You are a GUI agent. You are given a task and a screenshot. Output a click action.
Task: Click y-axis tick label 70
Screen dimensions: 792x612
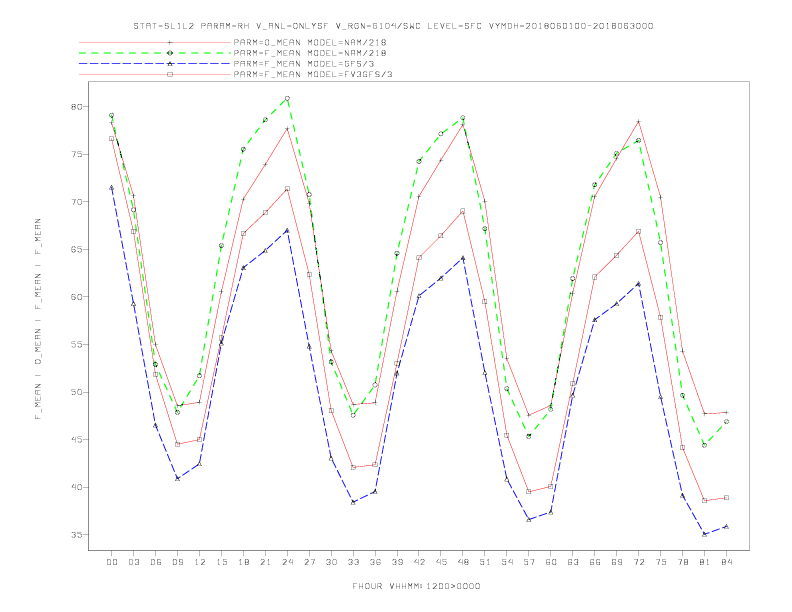76,201
